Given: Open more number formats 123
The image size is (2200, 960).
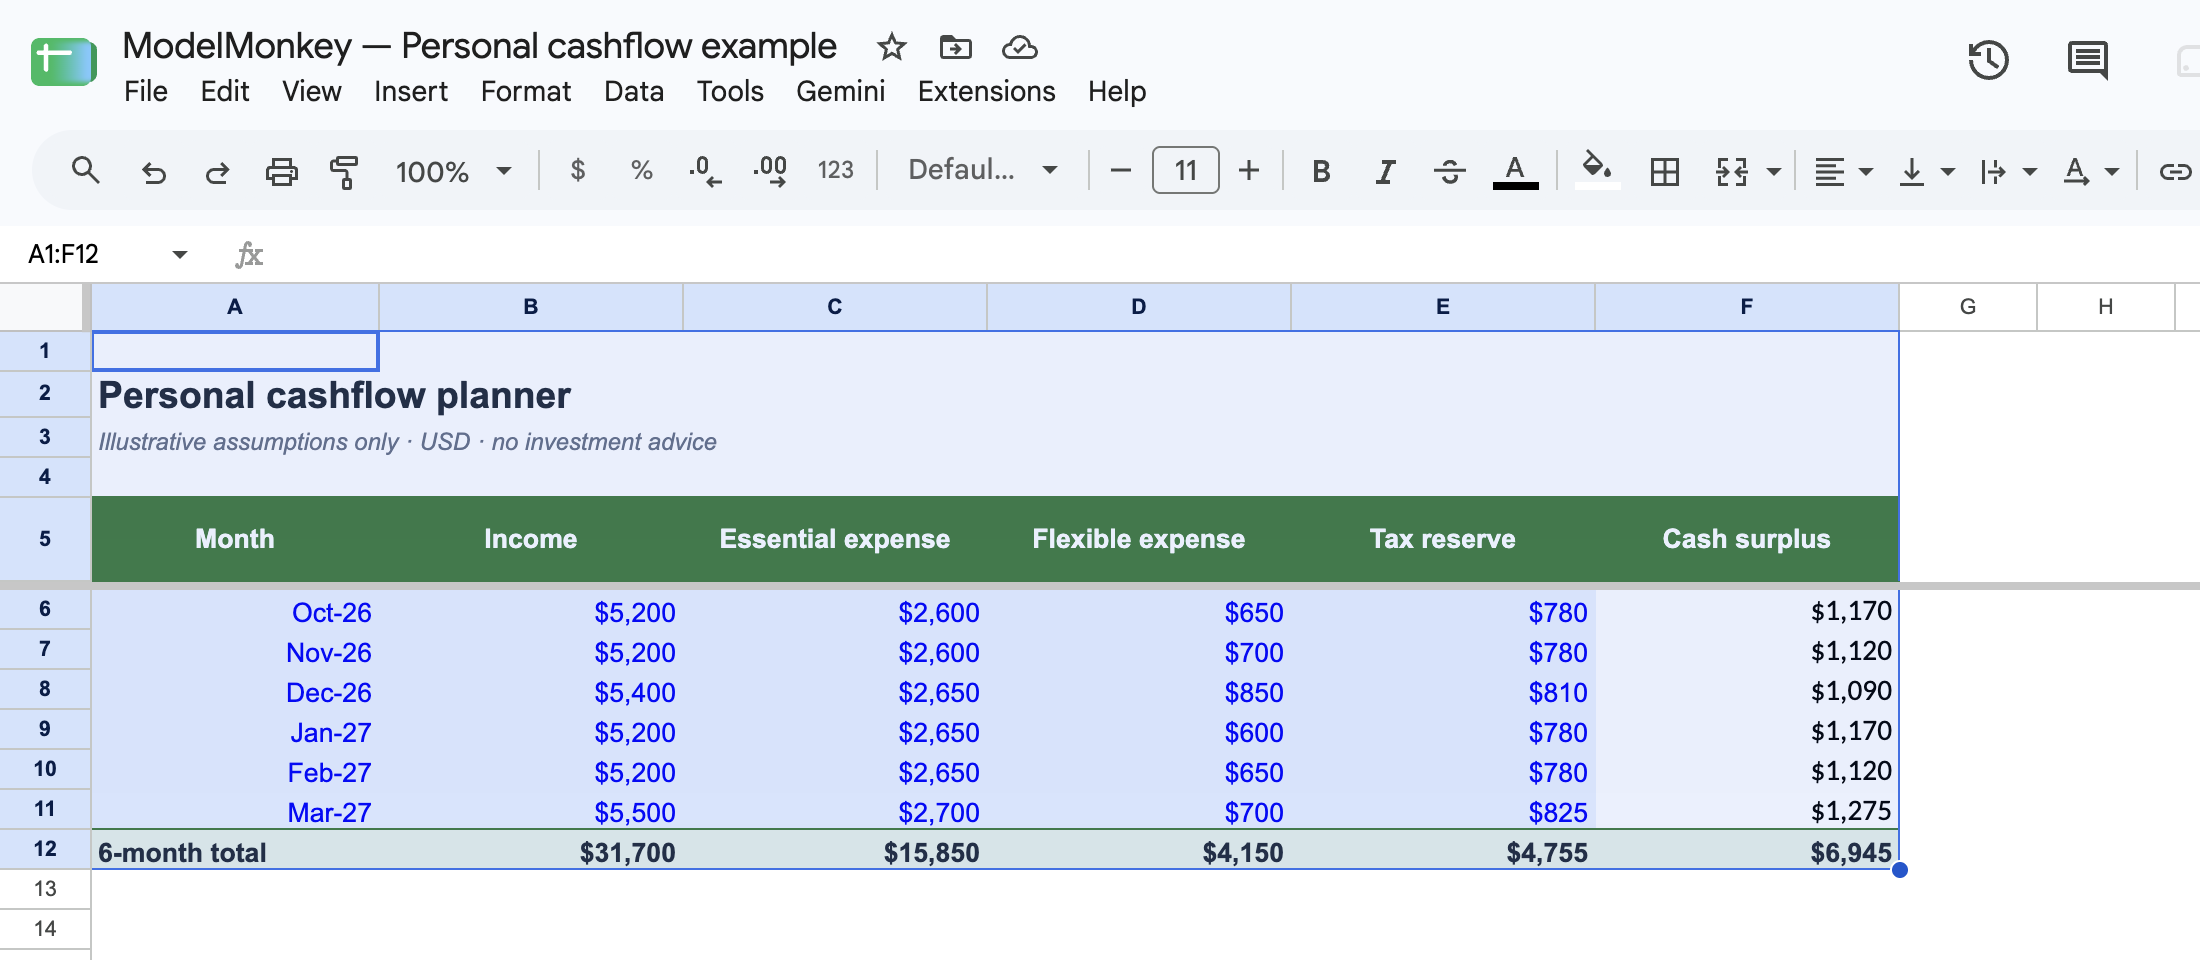Looking at the screenshot, I should click(835, 171).
